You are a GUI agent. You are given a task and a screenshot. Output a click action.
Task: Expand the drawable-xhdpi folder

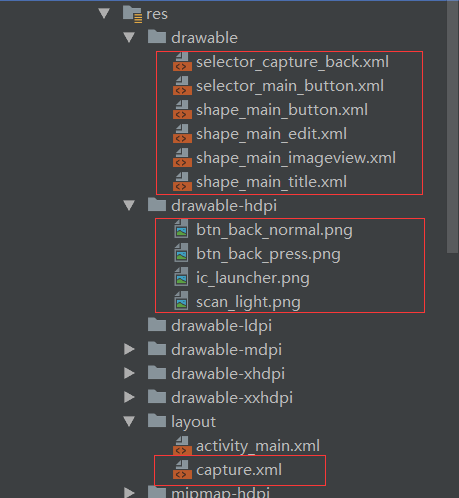tap(129, 373)
